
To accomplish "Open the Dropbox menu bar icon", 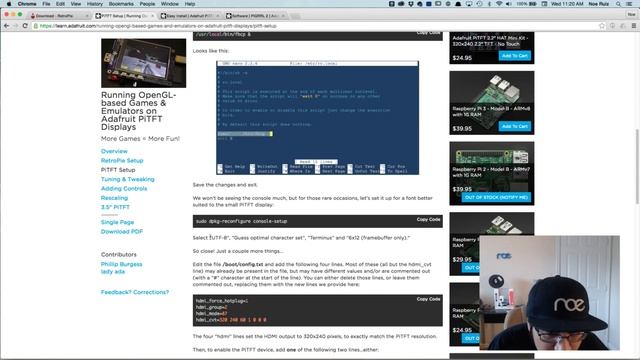I will pyautogui.click(x=411, y=4).
